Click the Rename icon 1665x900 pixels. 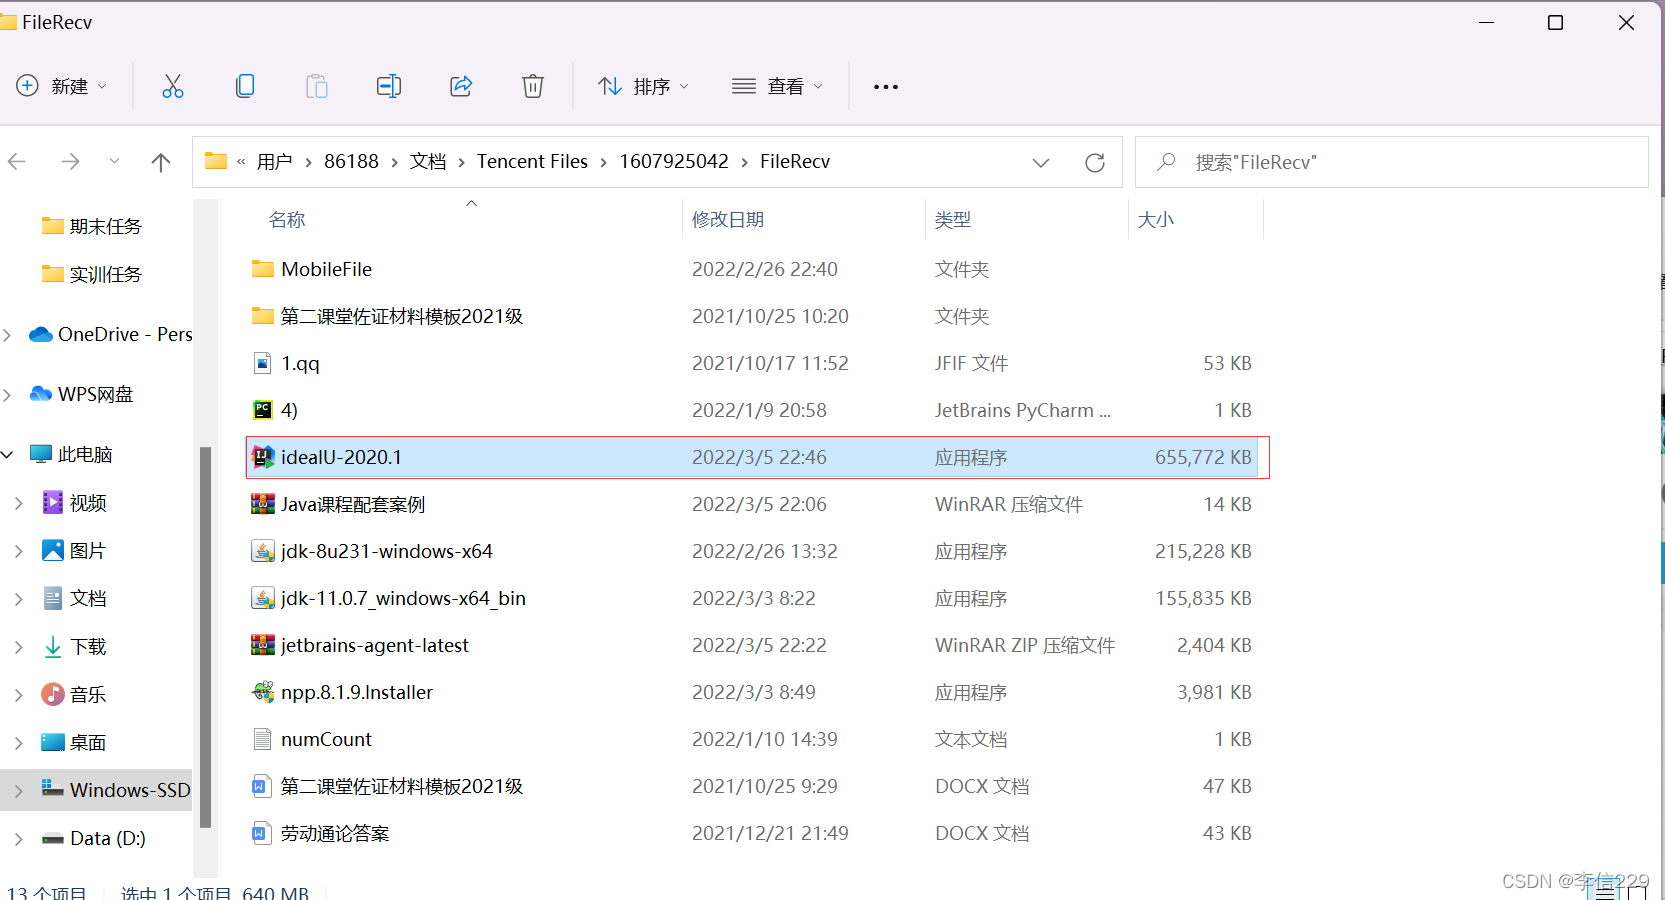(388, 86)
